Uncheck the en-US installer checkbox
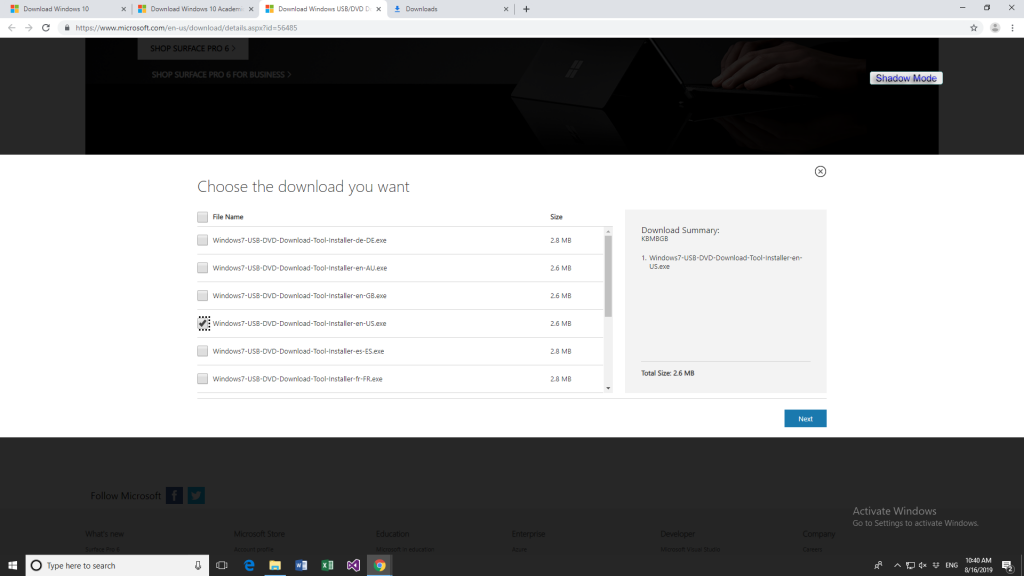This screenshot has width=1024, height=576. pos(204,323)
